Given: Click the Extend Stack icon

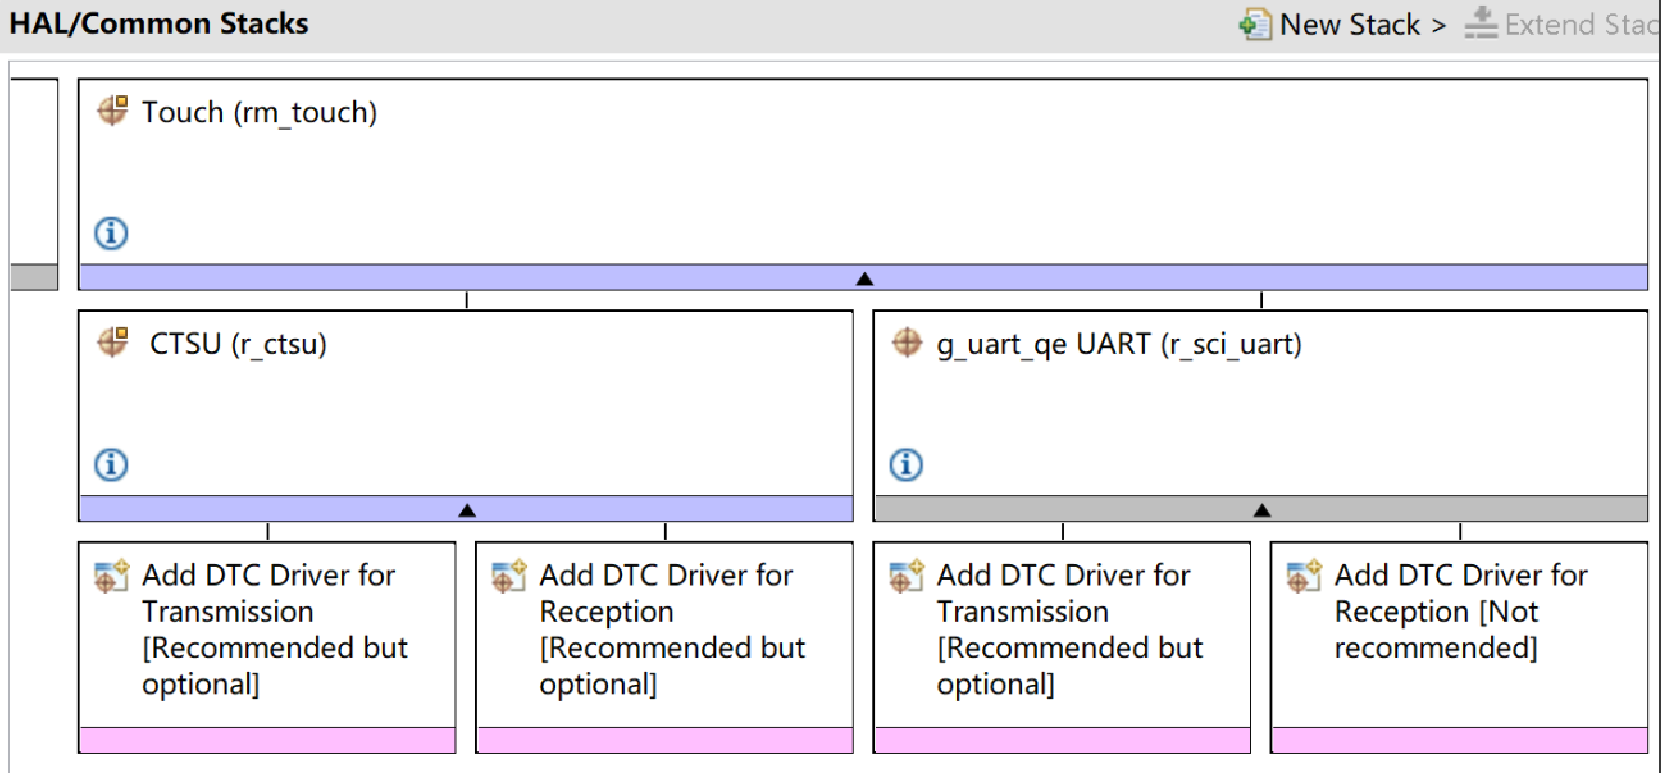Looking at the screenshot, I should 1481,24.
